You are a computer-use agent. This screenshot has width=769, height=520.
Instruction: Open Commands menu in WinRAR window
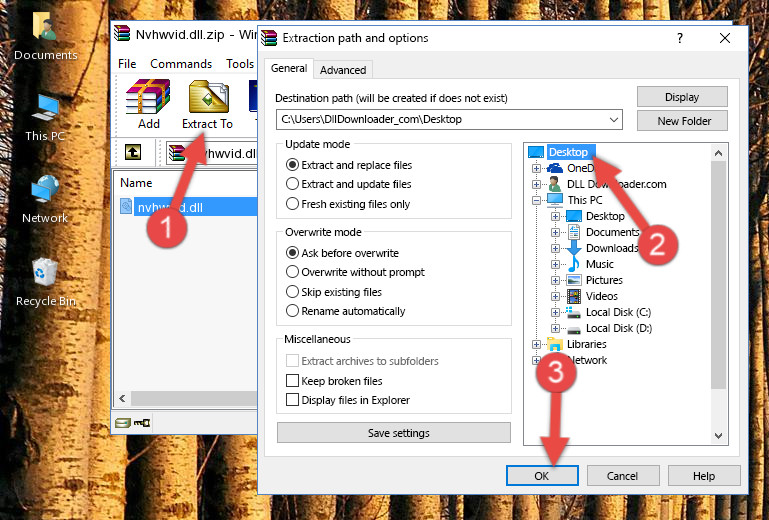coord(181,64)
